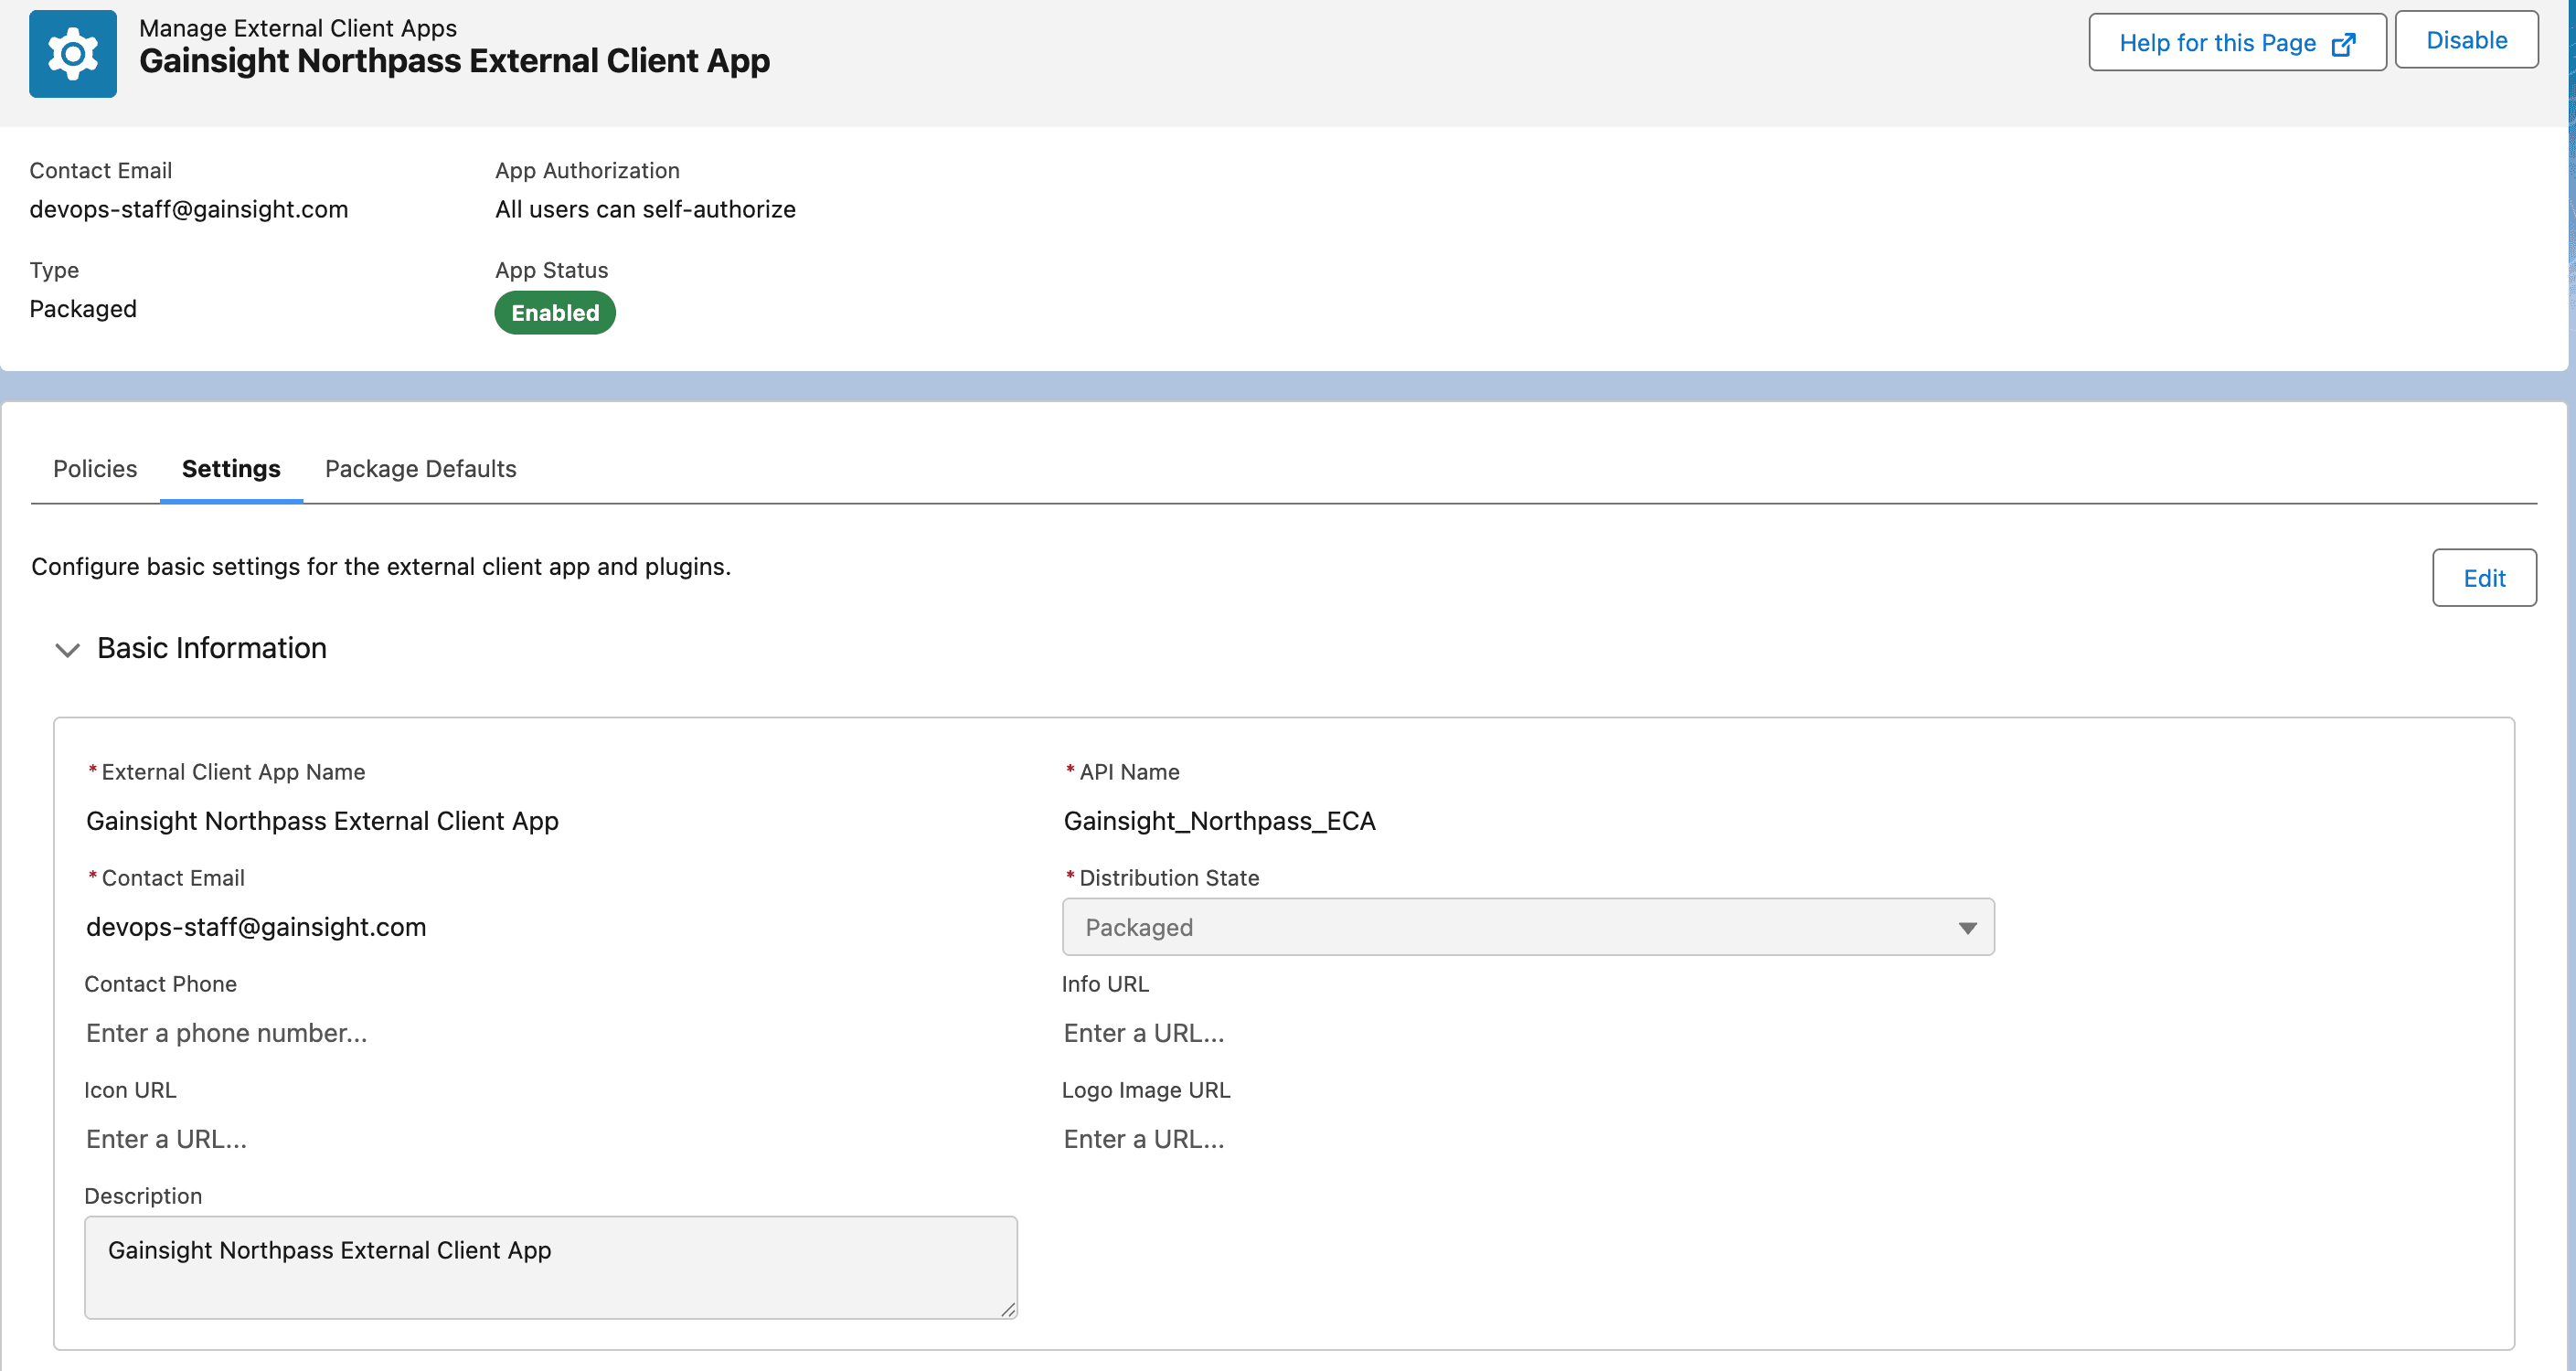Click the External Client App Name value
Image resolution: width=2576 pixels, height=1371 pixels.
click(322, 821)
